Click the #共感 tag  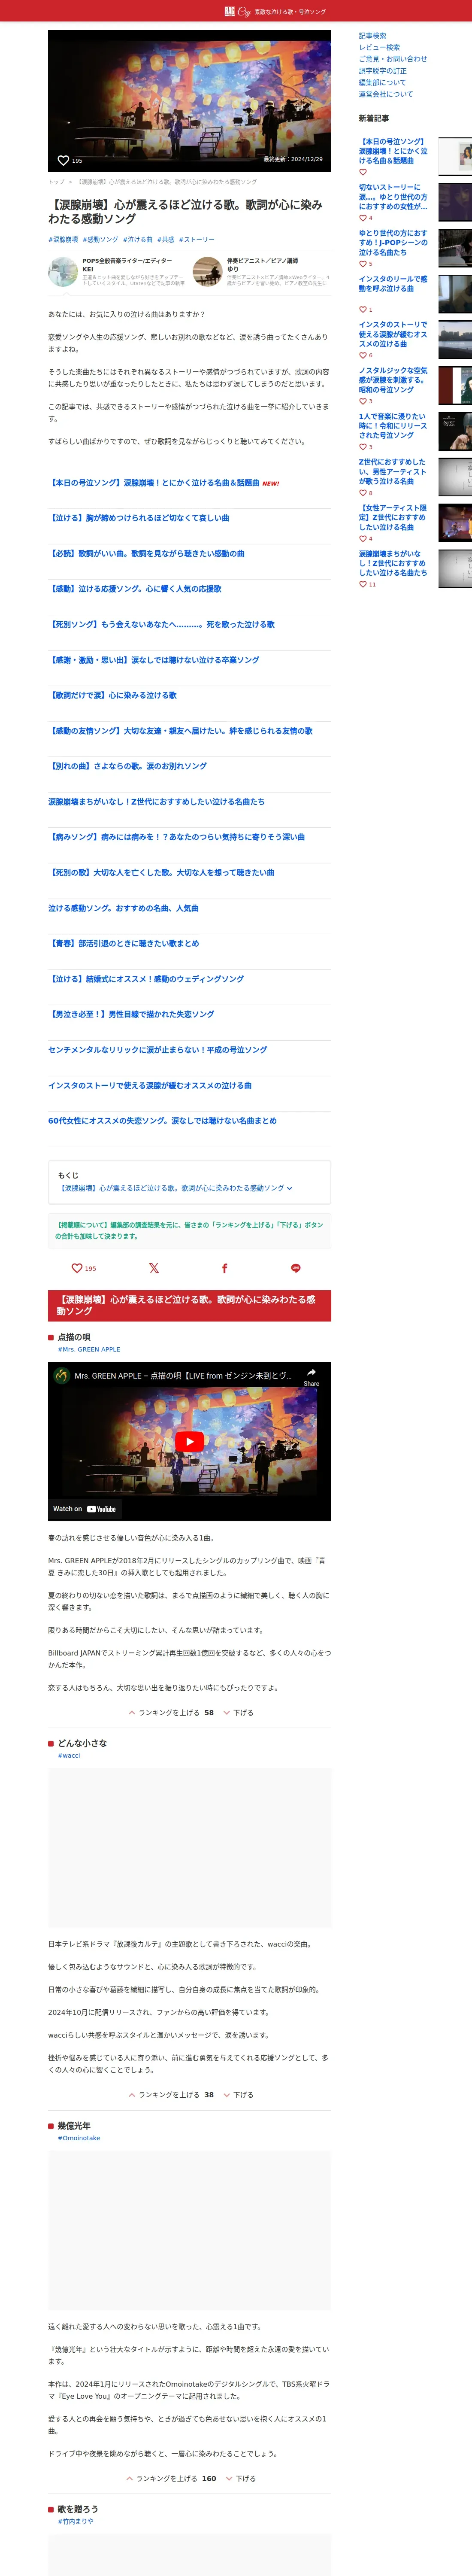pos(166,240)
